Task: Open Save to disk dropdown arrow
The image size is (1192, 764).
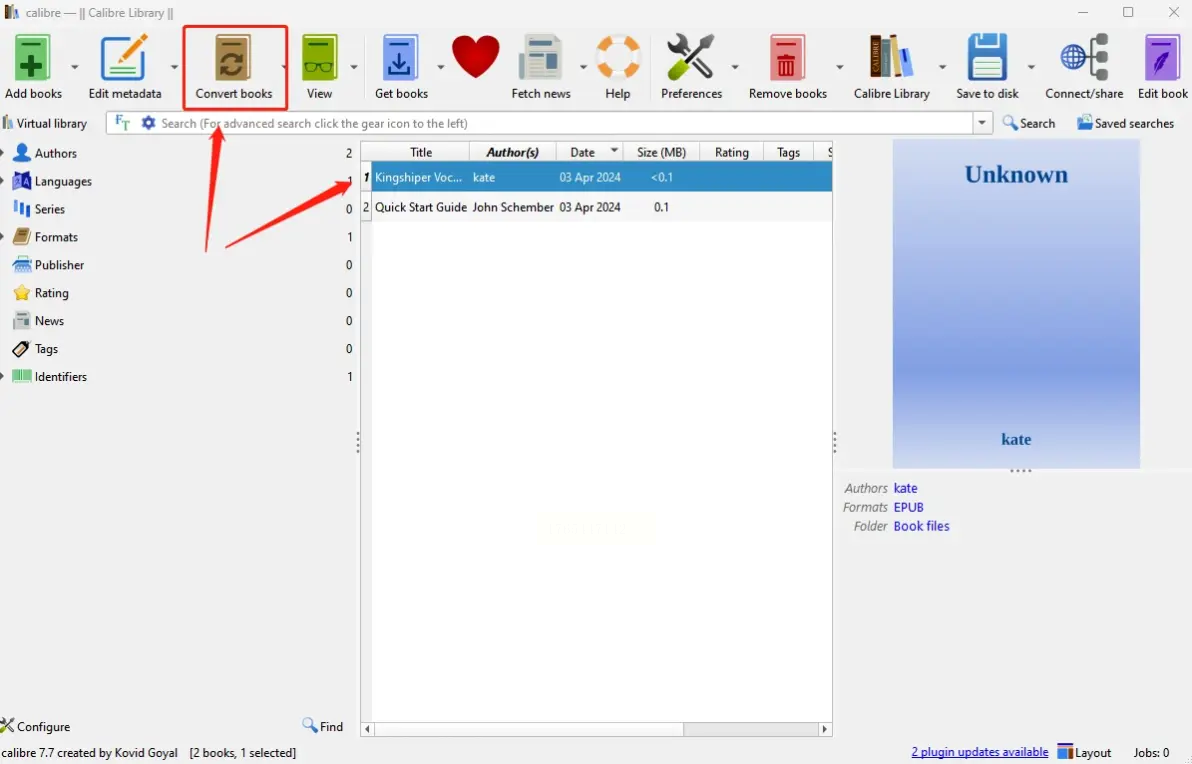Action: (x=1031, y=68)
